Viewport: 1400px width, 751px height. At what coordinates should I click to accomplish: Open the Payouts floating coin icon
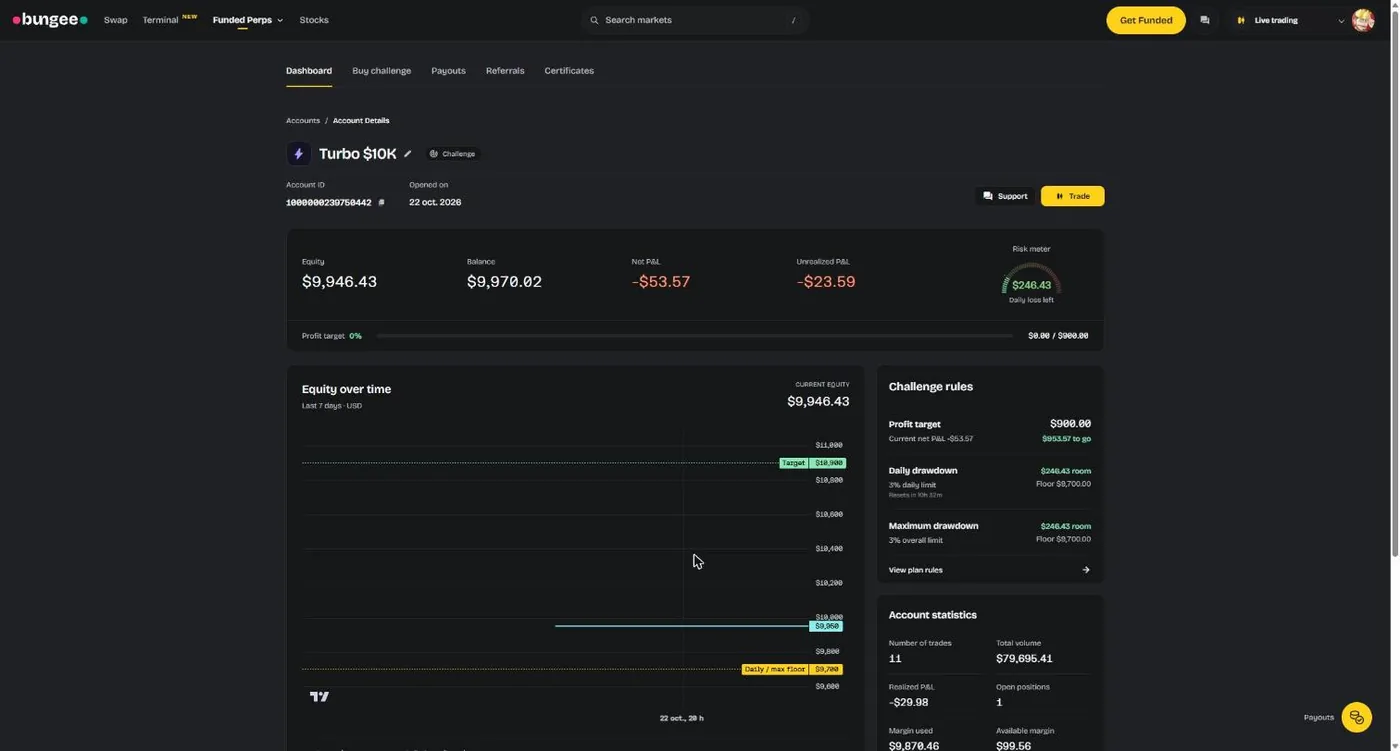click(x=1356, y=717)
